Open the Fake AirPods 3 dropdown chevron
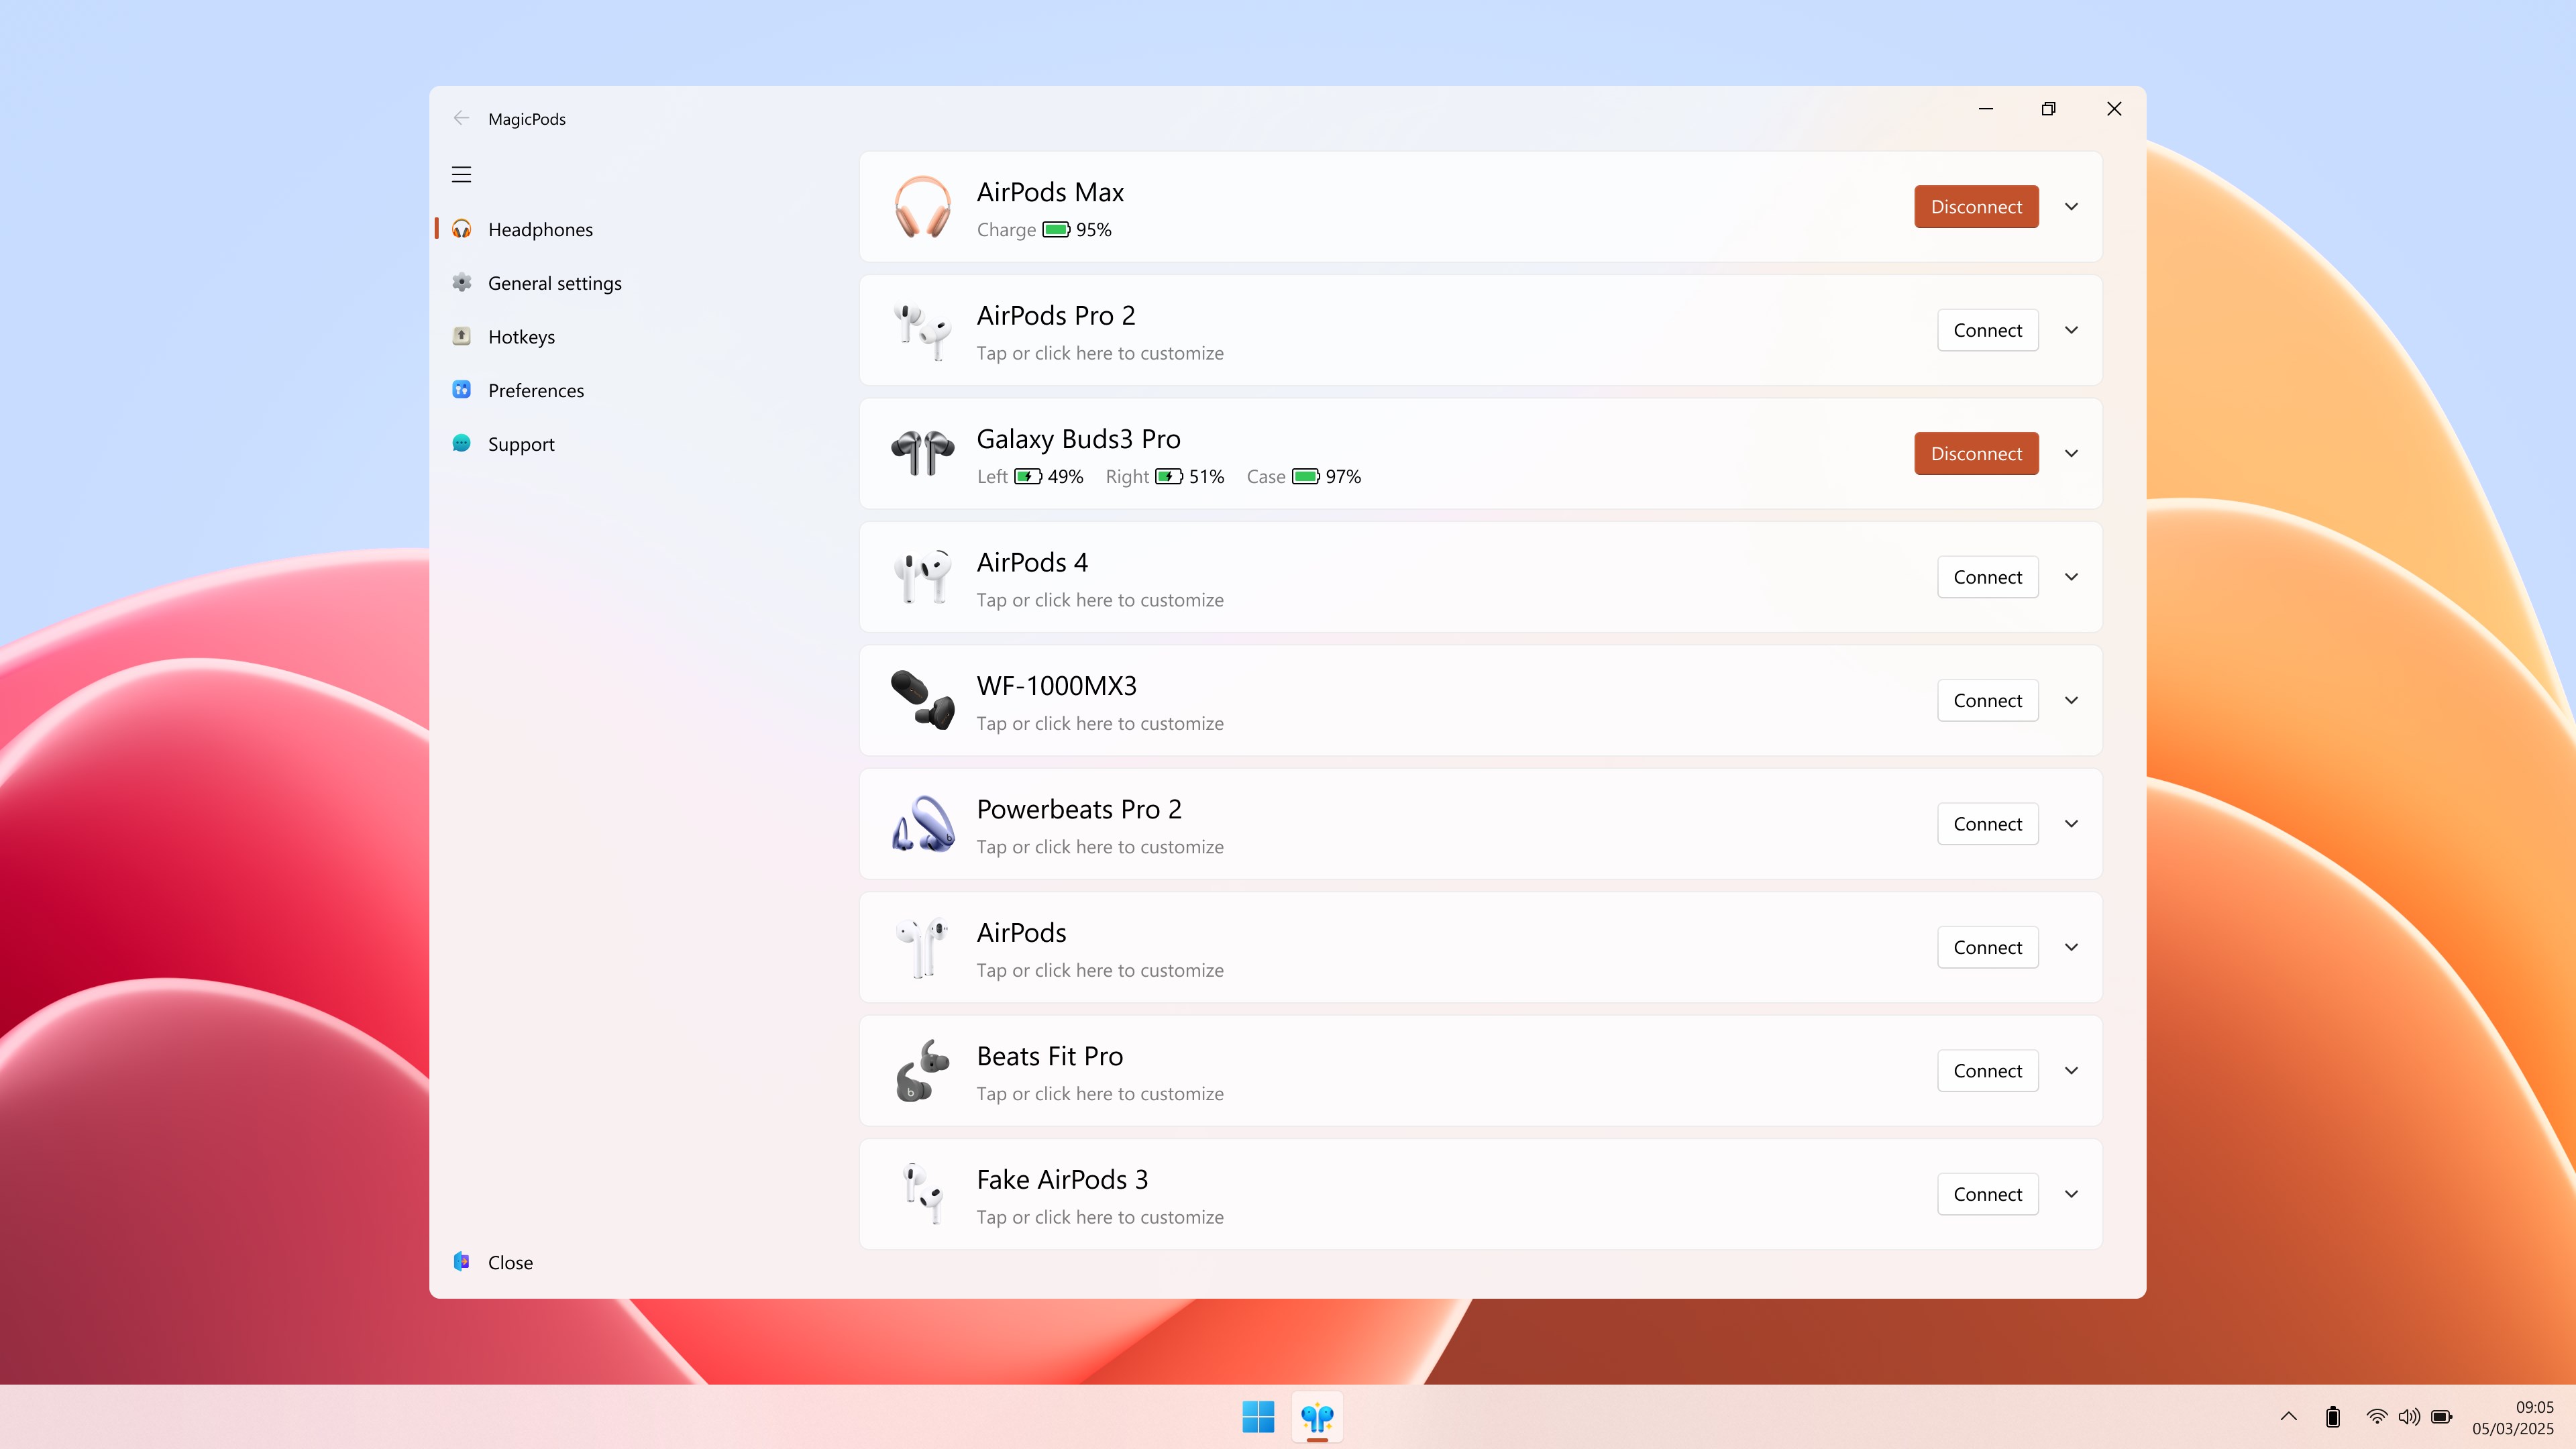Image resolution: width=2576 pixels, height=1449 pixels. click(2071, 1193)
